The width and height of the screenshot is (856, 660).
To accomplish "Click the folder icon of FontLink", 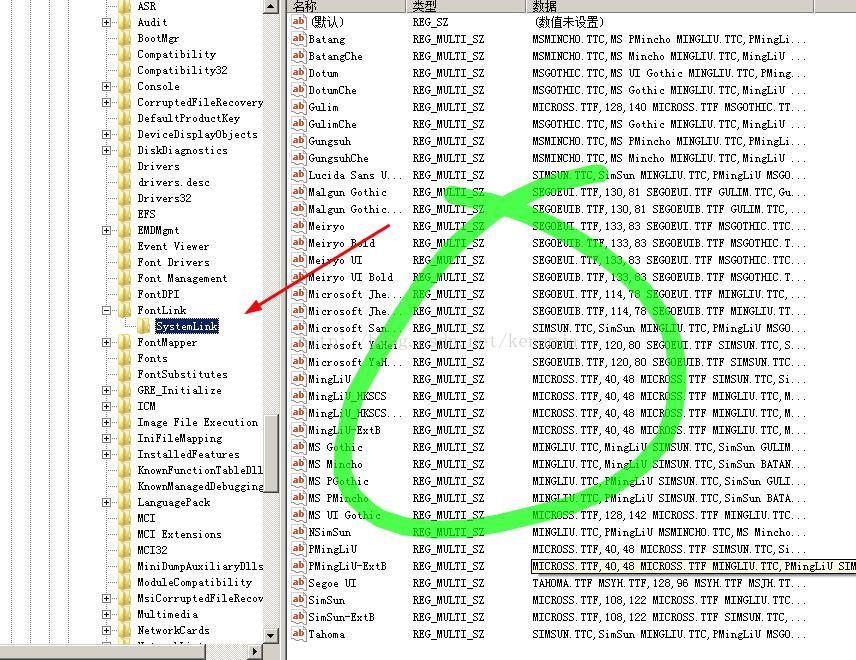I will tap(125, 311).
